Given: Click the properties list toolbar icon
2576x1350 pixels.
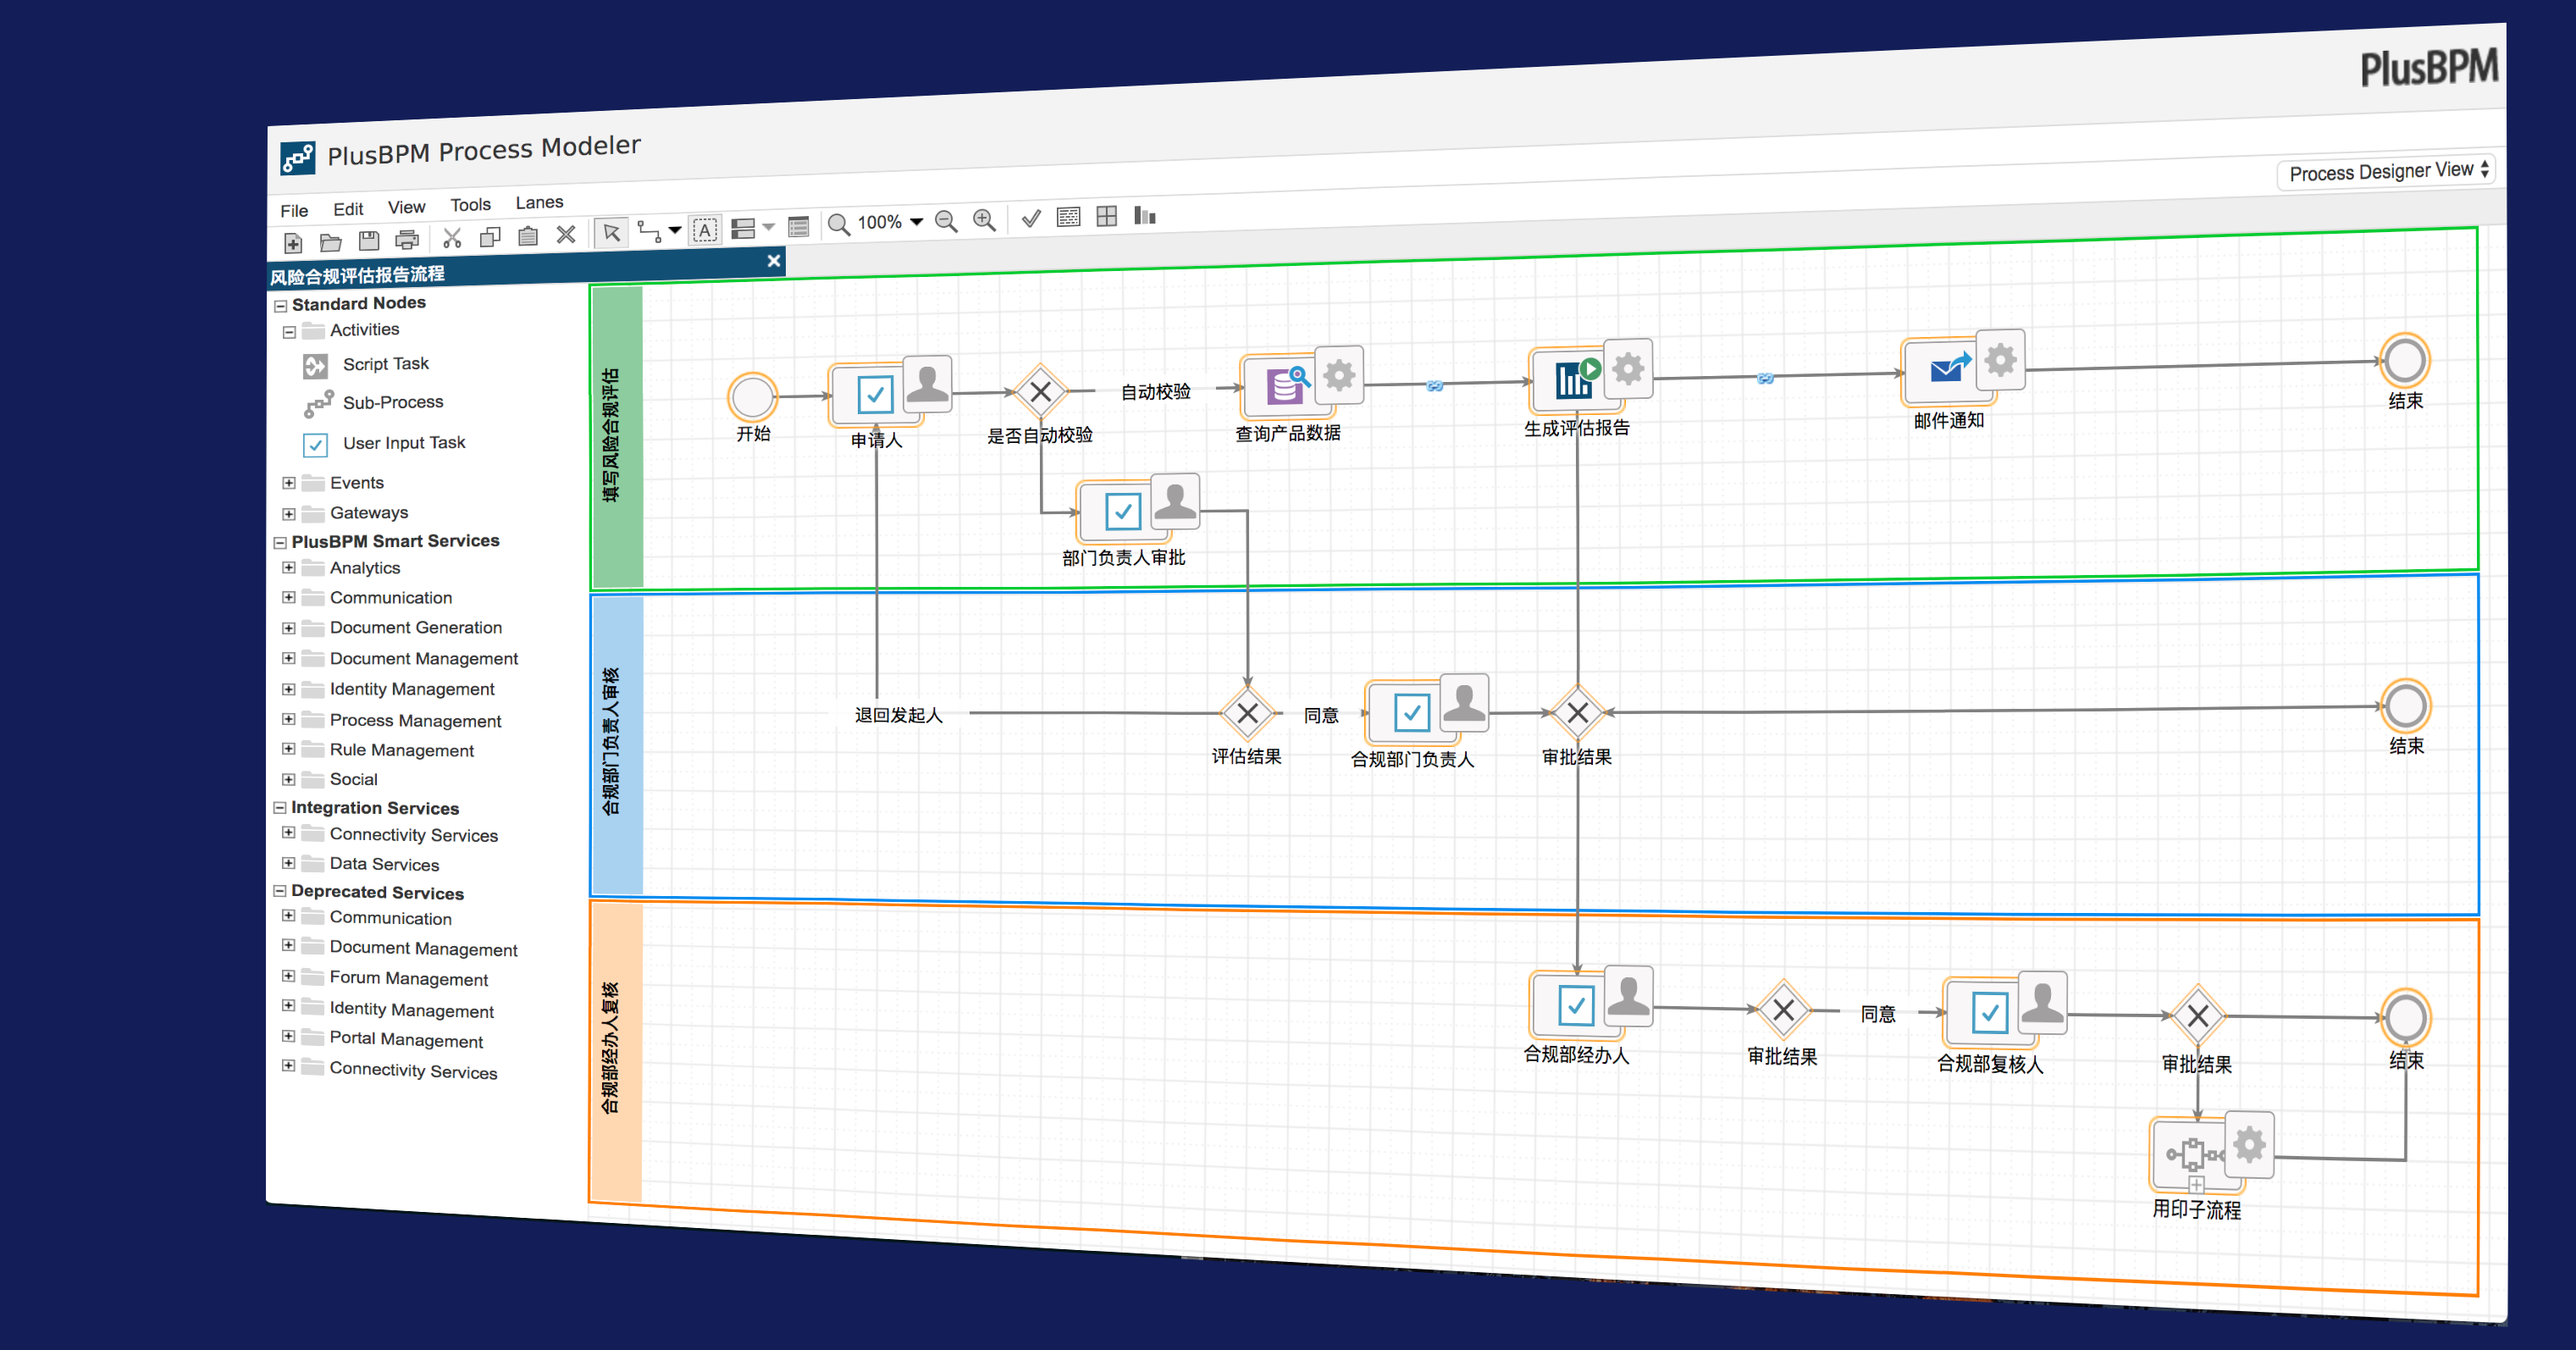Looking at the screenshot, I should (798, 227).
